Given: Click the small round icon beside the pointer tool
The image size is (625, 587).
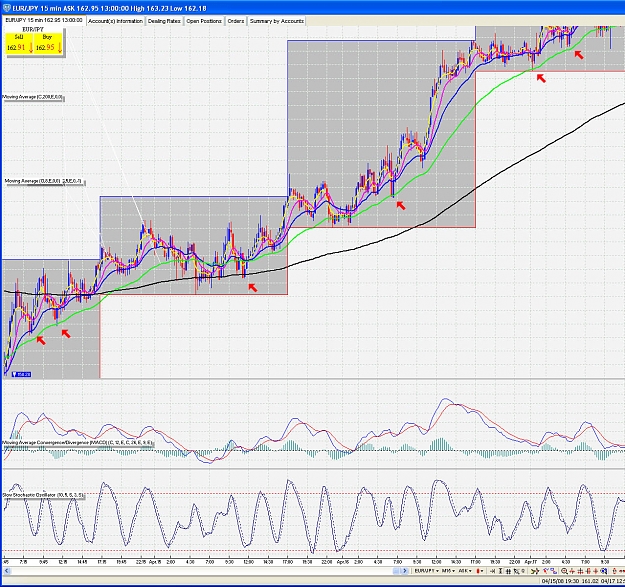Looking at the screenshot, I should (x=523, y=571).
